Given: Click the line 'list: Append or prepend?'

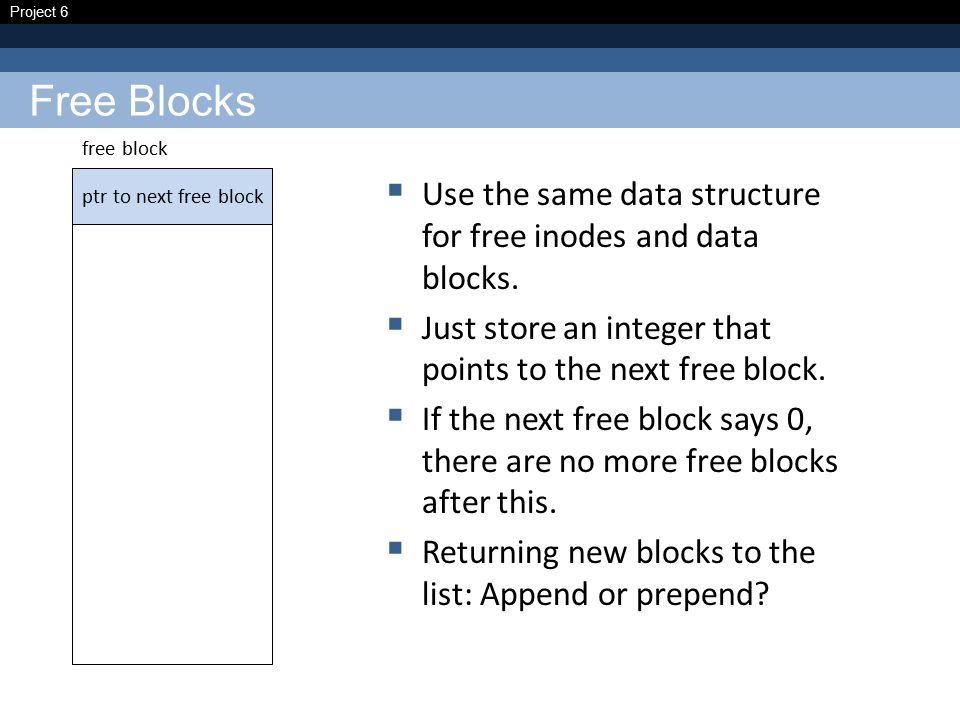Looking at the screenshot, I should pos(595,594).
